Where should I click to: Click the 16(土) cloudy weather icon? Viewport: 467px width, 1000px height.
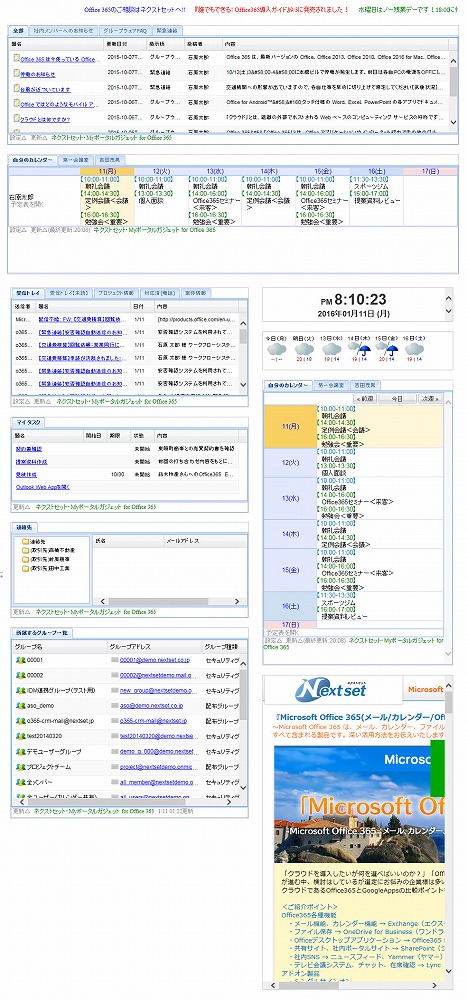(x=413, y=349)
